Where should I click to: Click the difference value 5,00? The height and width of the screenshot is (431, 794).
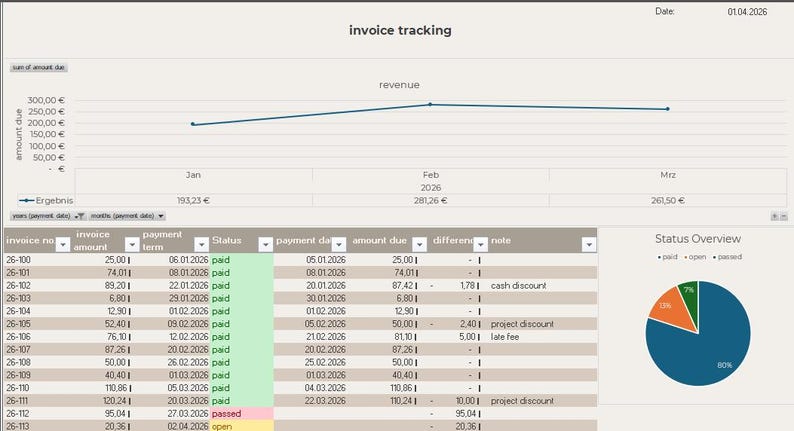click(x=467, y=337)
